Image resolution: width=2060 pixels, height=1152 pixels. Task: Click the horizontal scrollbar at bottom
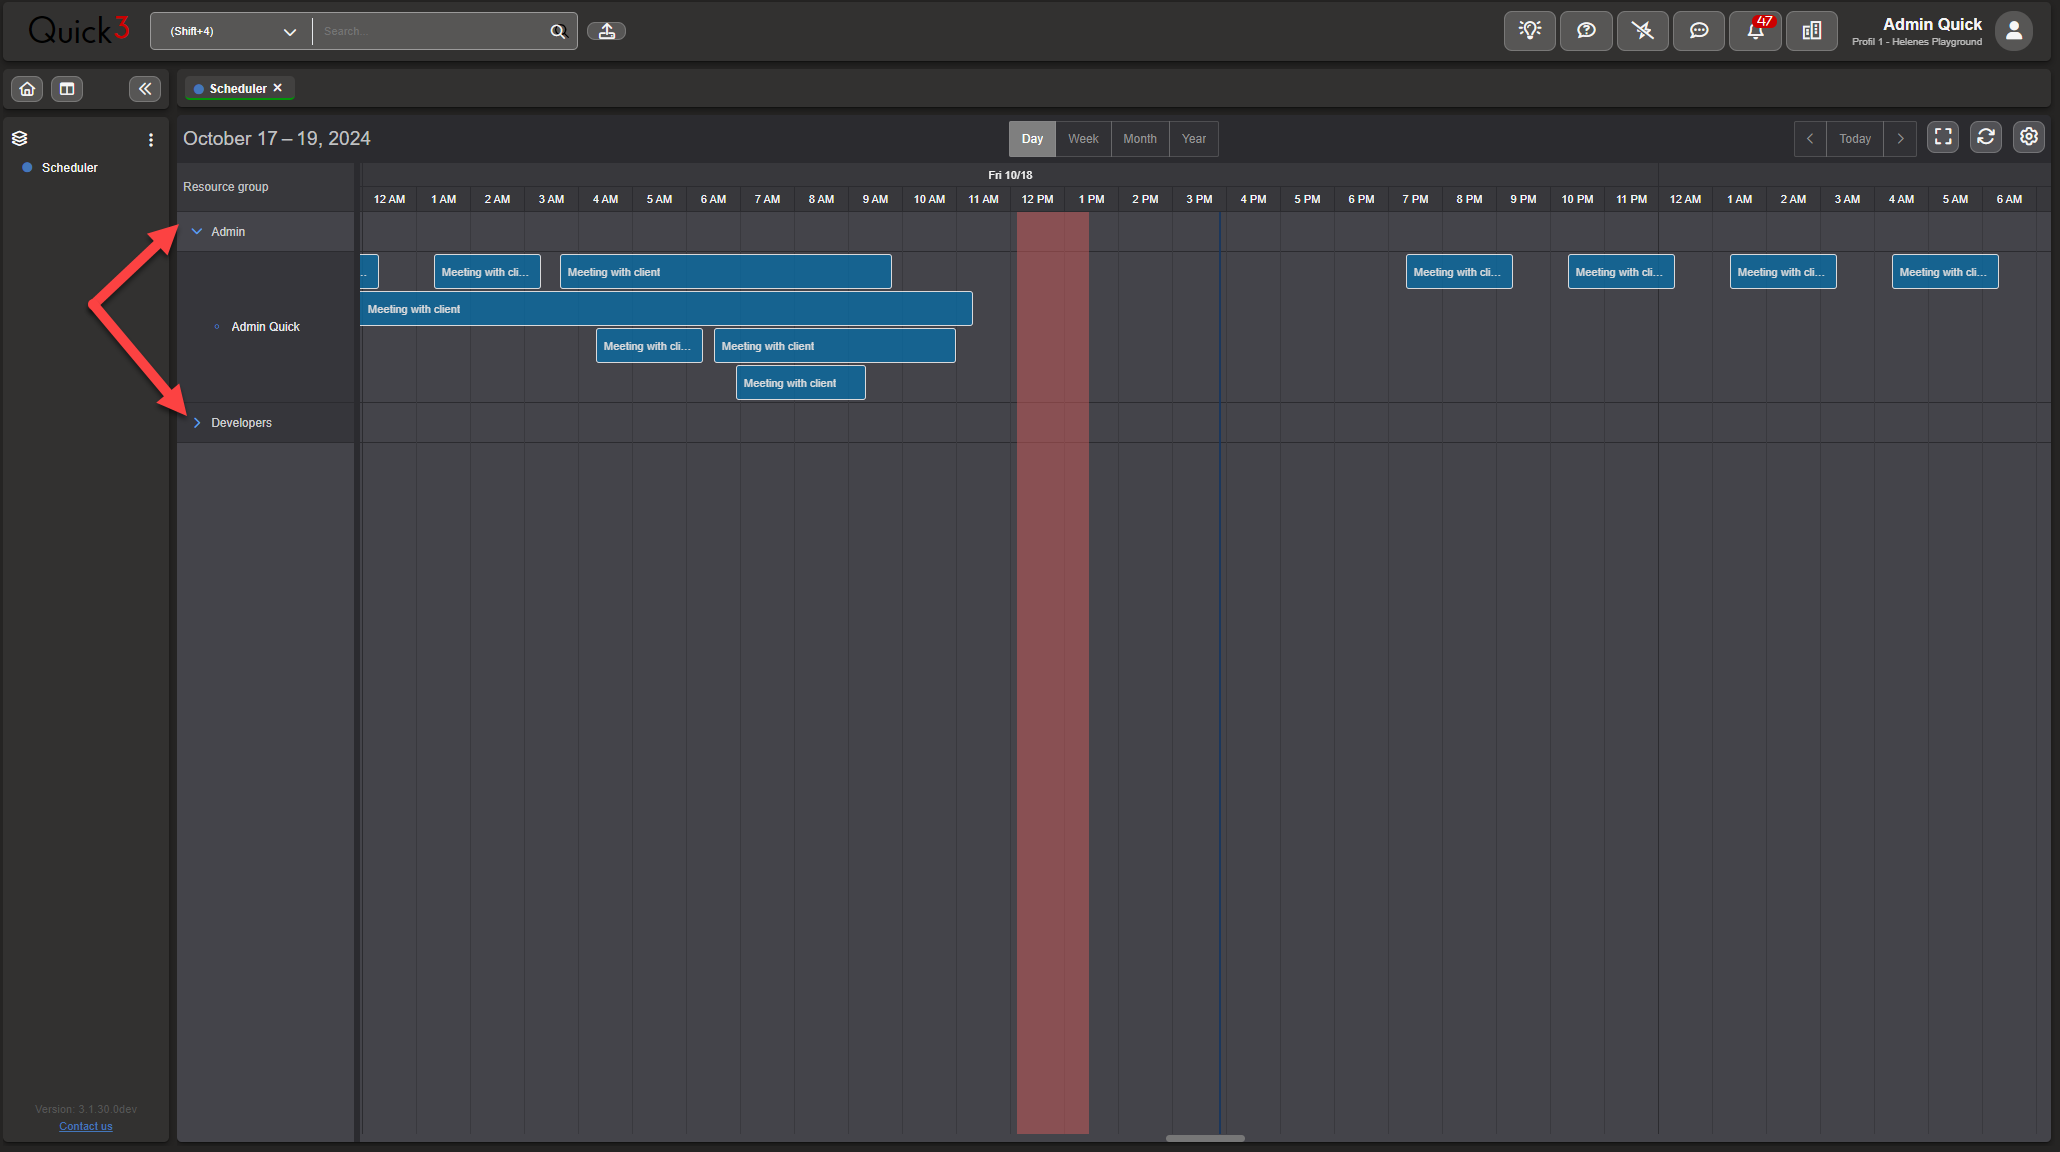[1205, 1138]
